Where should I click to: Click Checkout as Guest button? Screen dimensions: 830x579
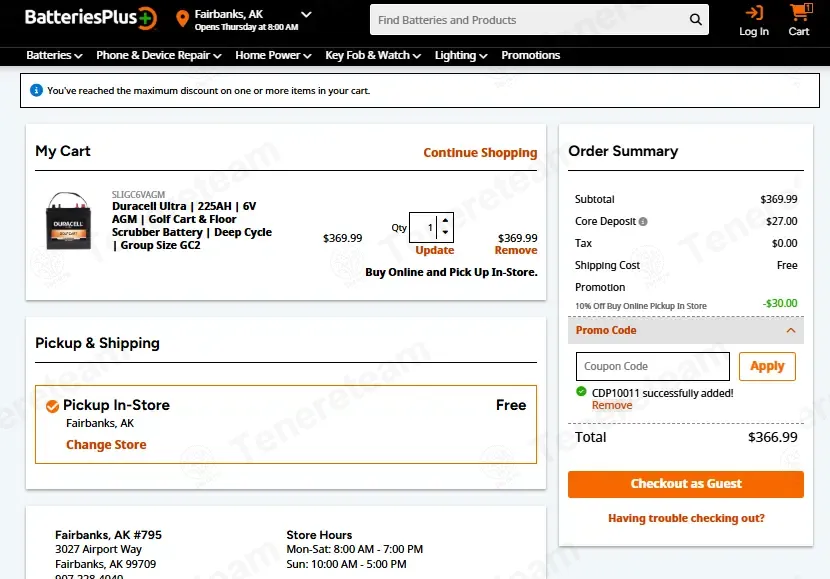686,484
